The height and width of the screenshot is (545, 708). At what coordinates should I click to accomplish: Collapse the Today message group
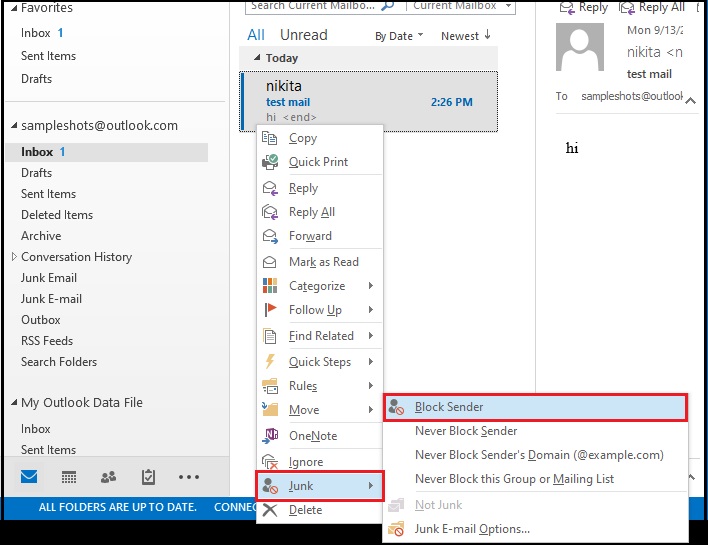pos(256,59)
